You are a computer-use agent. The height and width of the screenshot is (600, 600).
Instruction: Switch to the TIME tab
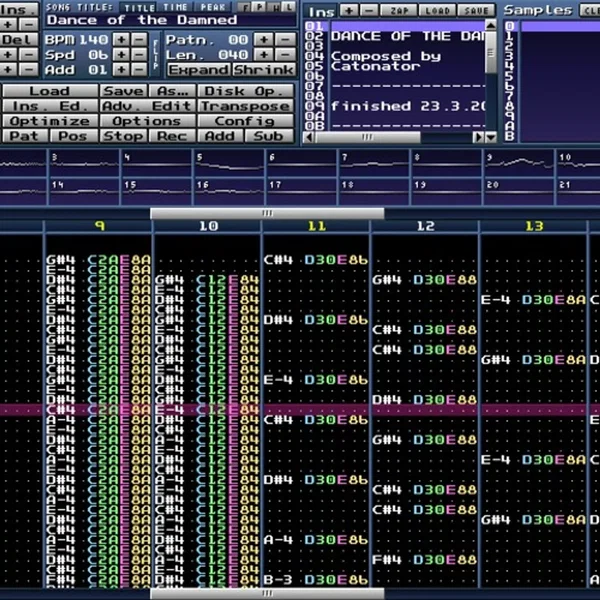[174, 7]
